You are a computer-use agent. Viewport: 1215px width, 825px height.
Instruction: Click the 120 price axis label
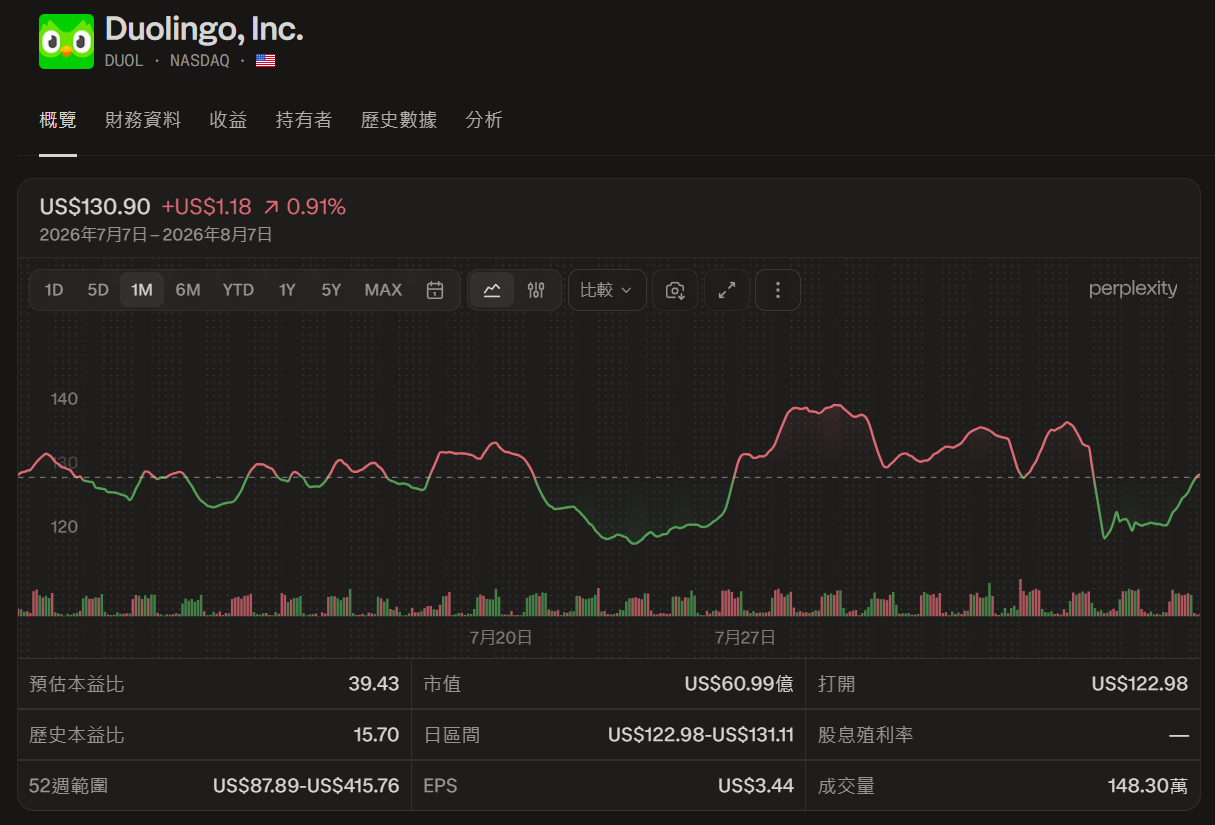coord(64,526)
